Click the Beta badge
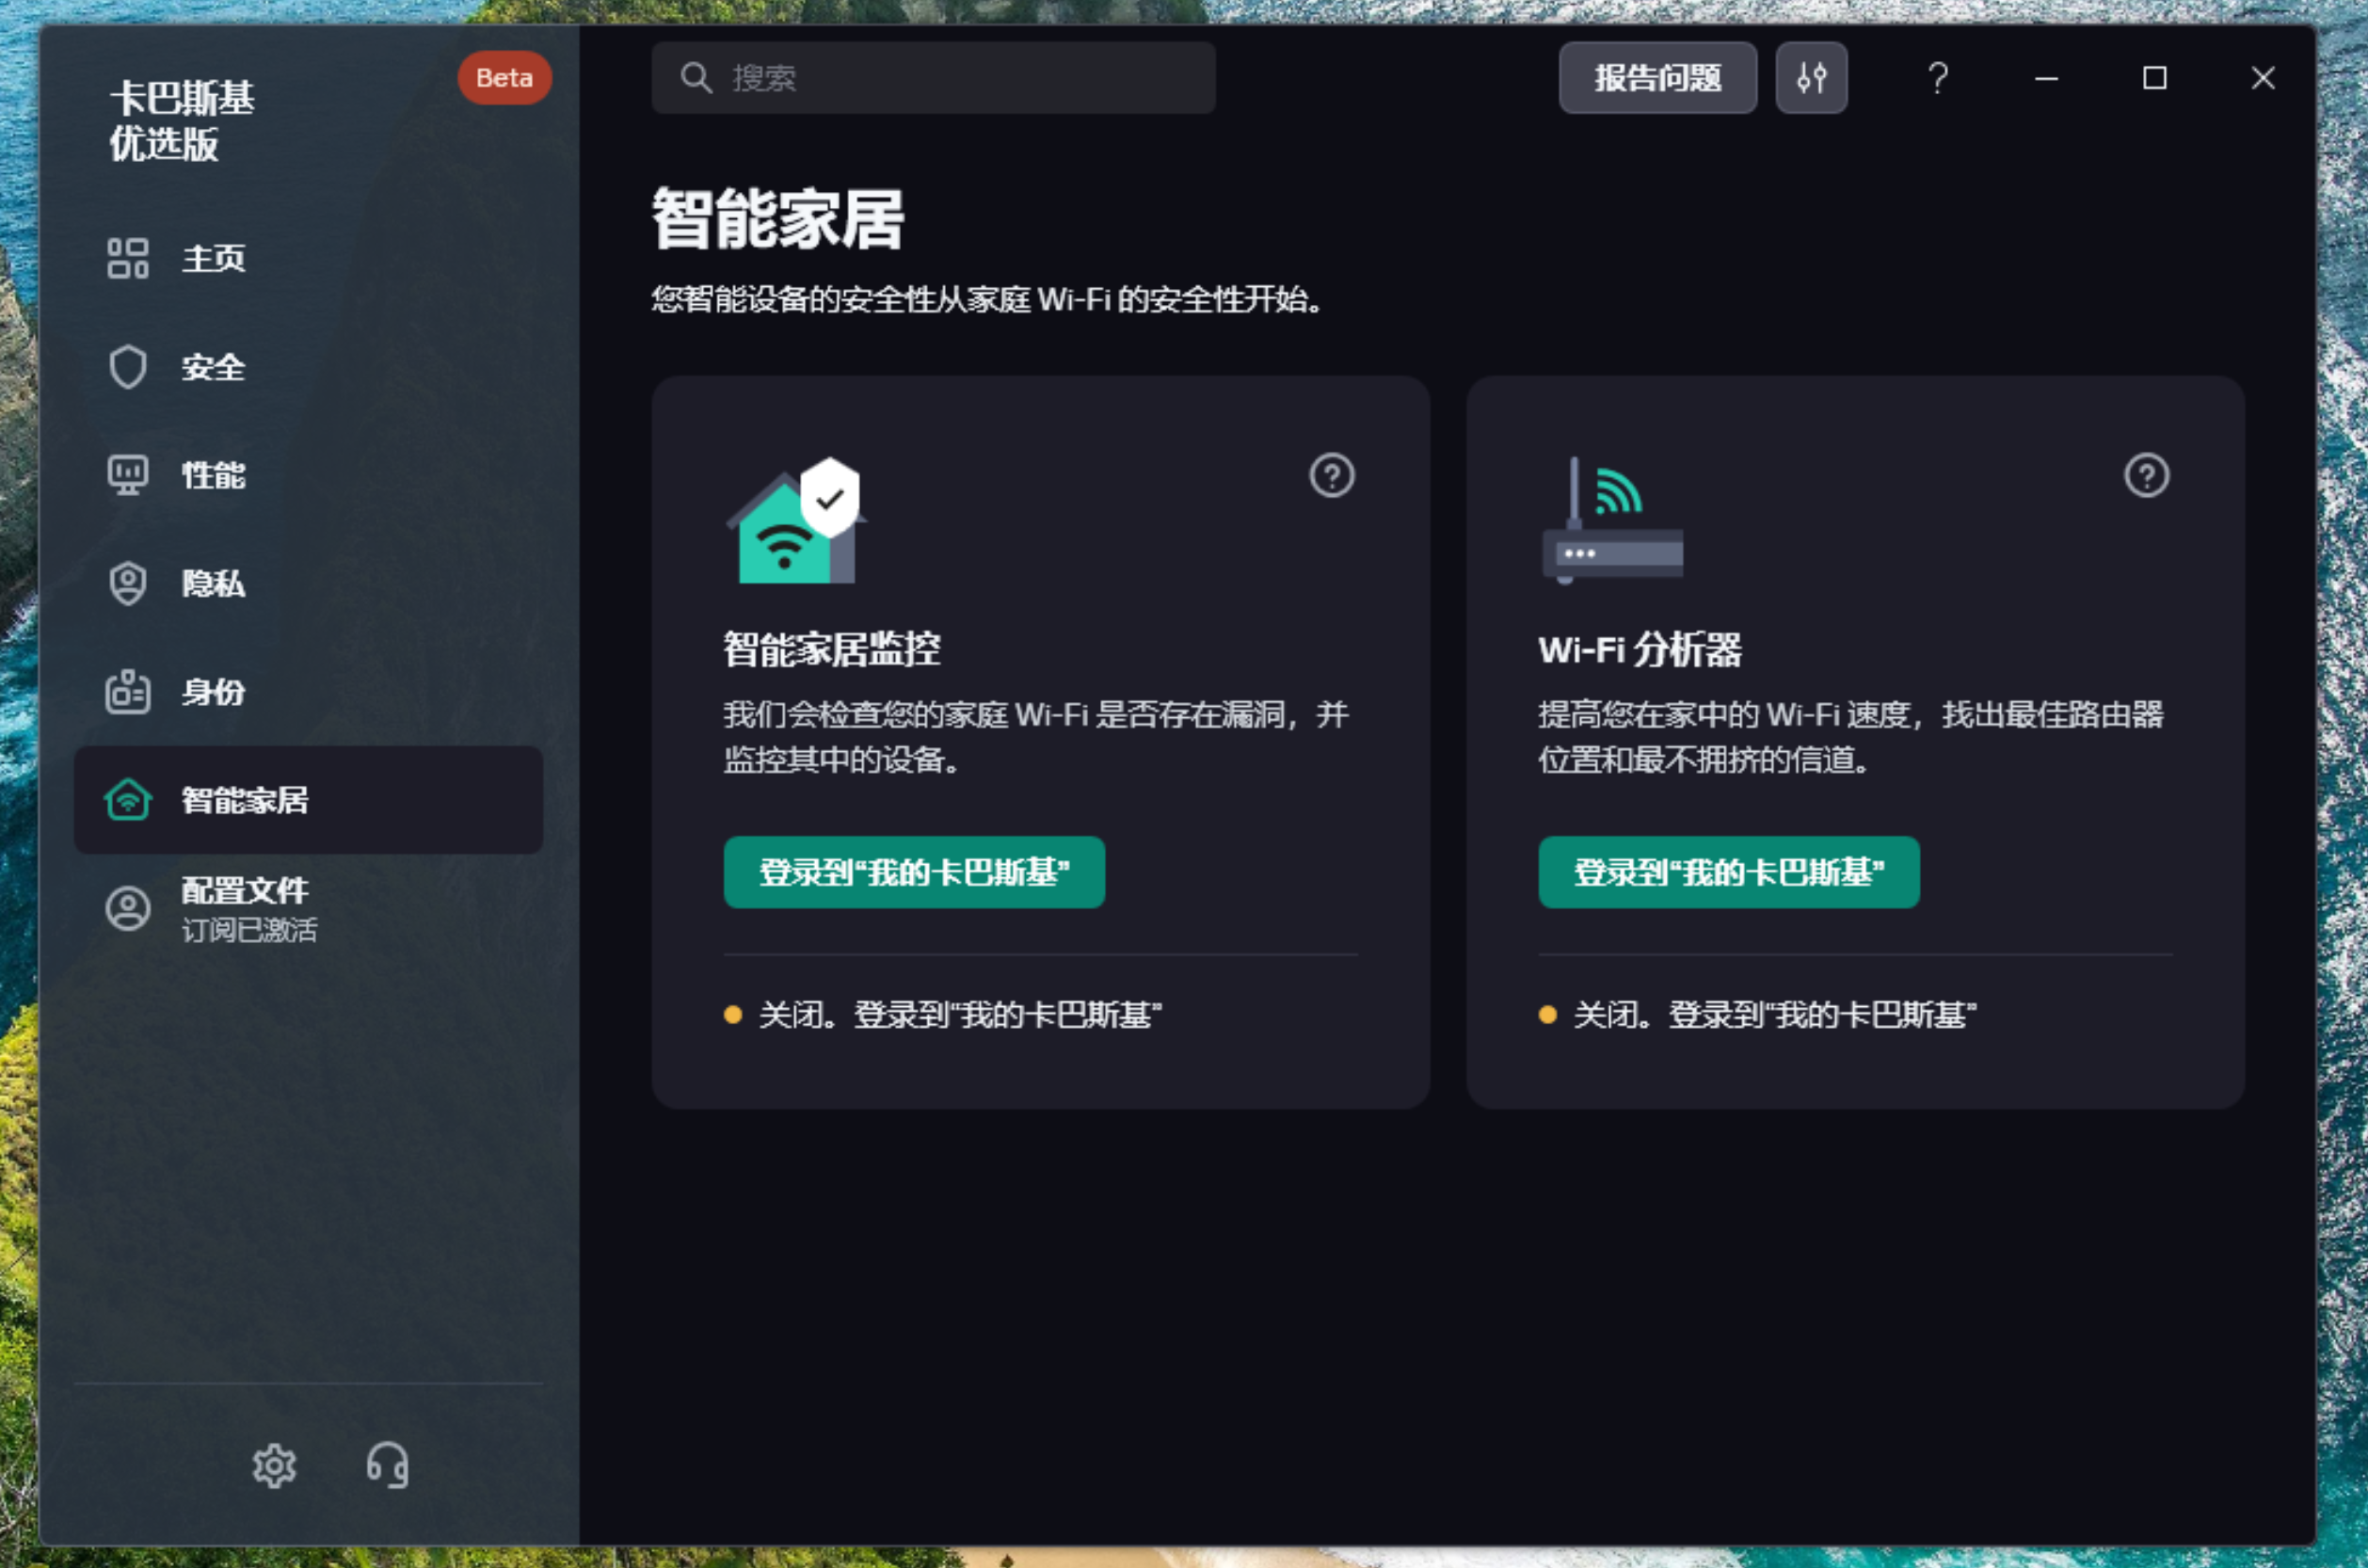Screen dimensions: 2368x1568 [504, 78]
